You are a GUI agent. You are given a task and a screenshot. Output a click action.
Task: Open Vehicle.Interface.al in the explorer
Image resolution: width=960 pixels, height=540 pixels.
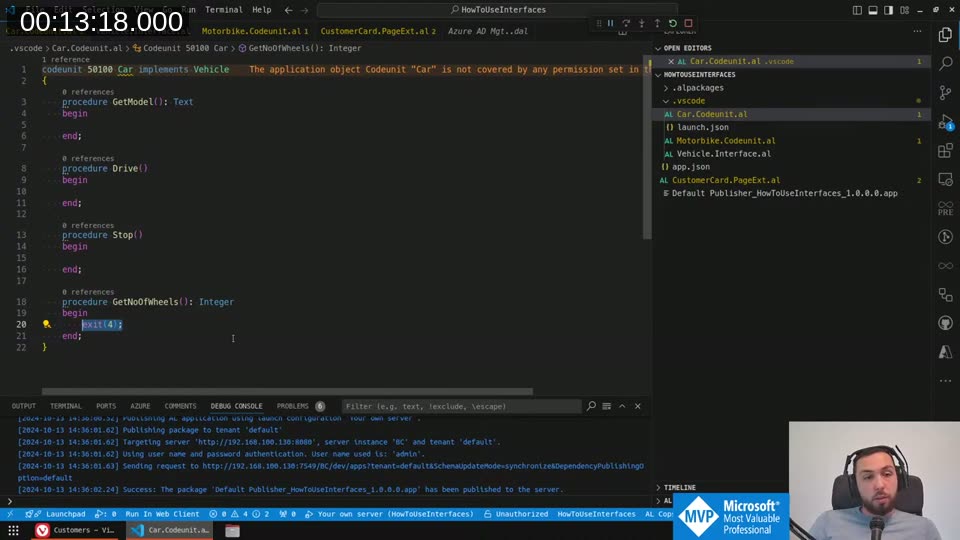pyautogui.click(x=723, y=154)
